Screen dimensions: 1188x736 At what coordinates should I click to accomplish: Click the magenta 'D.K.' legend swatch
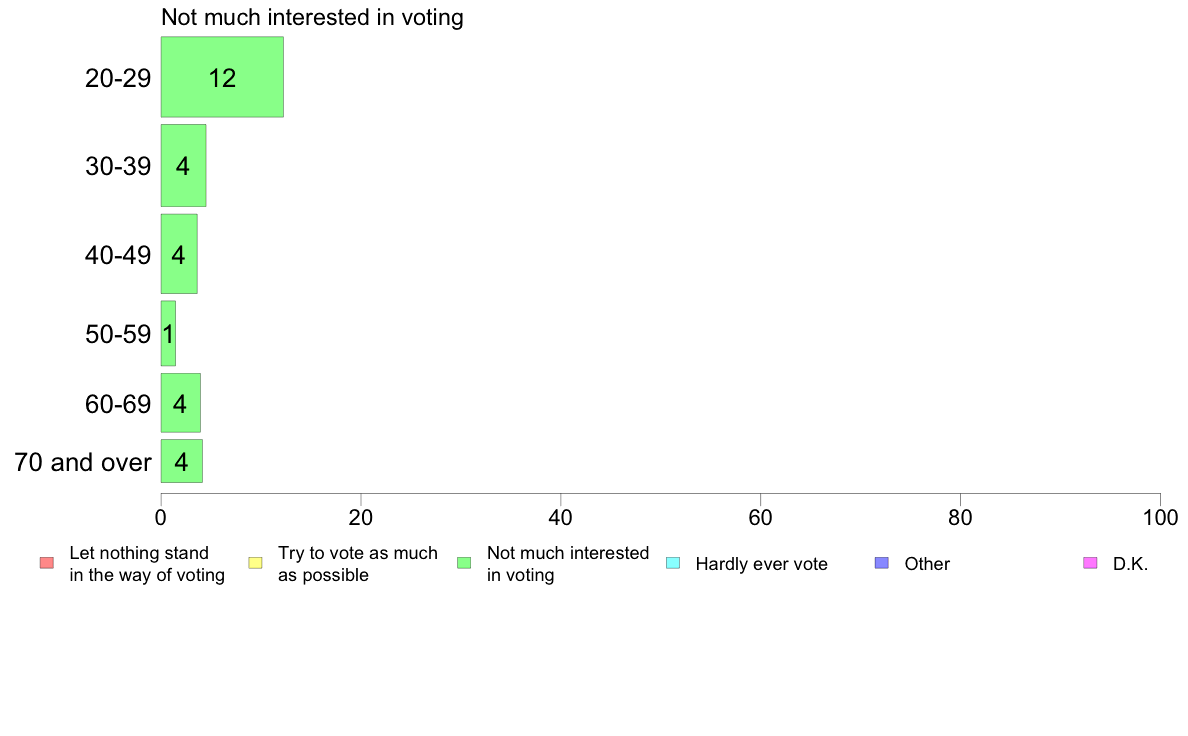(1090, 563)
